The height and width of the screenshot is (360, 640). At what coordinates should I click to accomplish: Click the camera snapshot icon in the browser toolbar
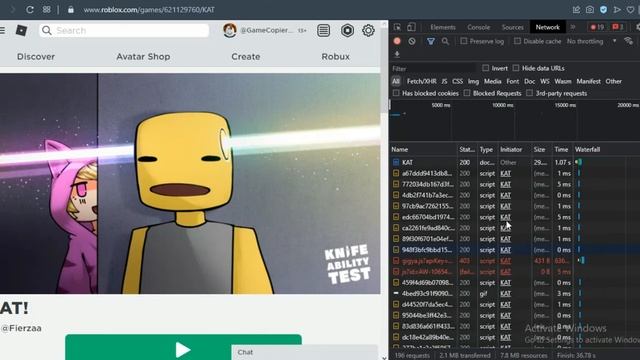590,9
